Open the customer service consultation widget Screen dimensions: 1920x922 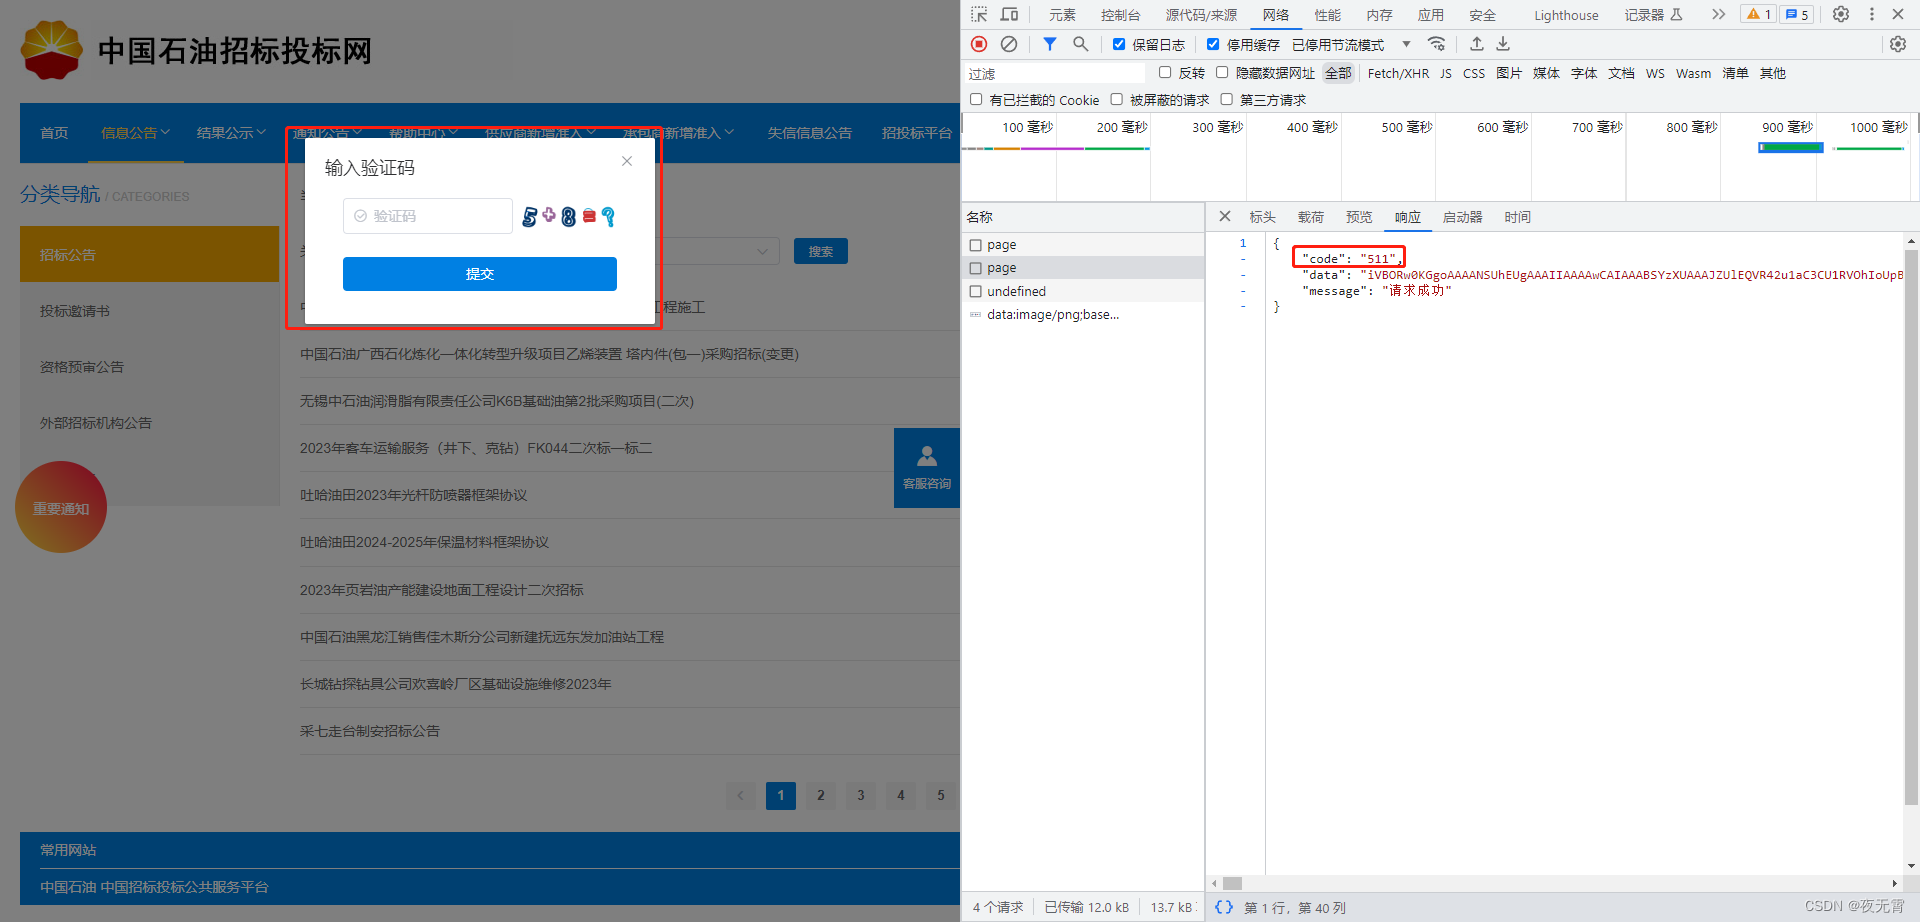coord(927,468)
